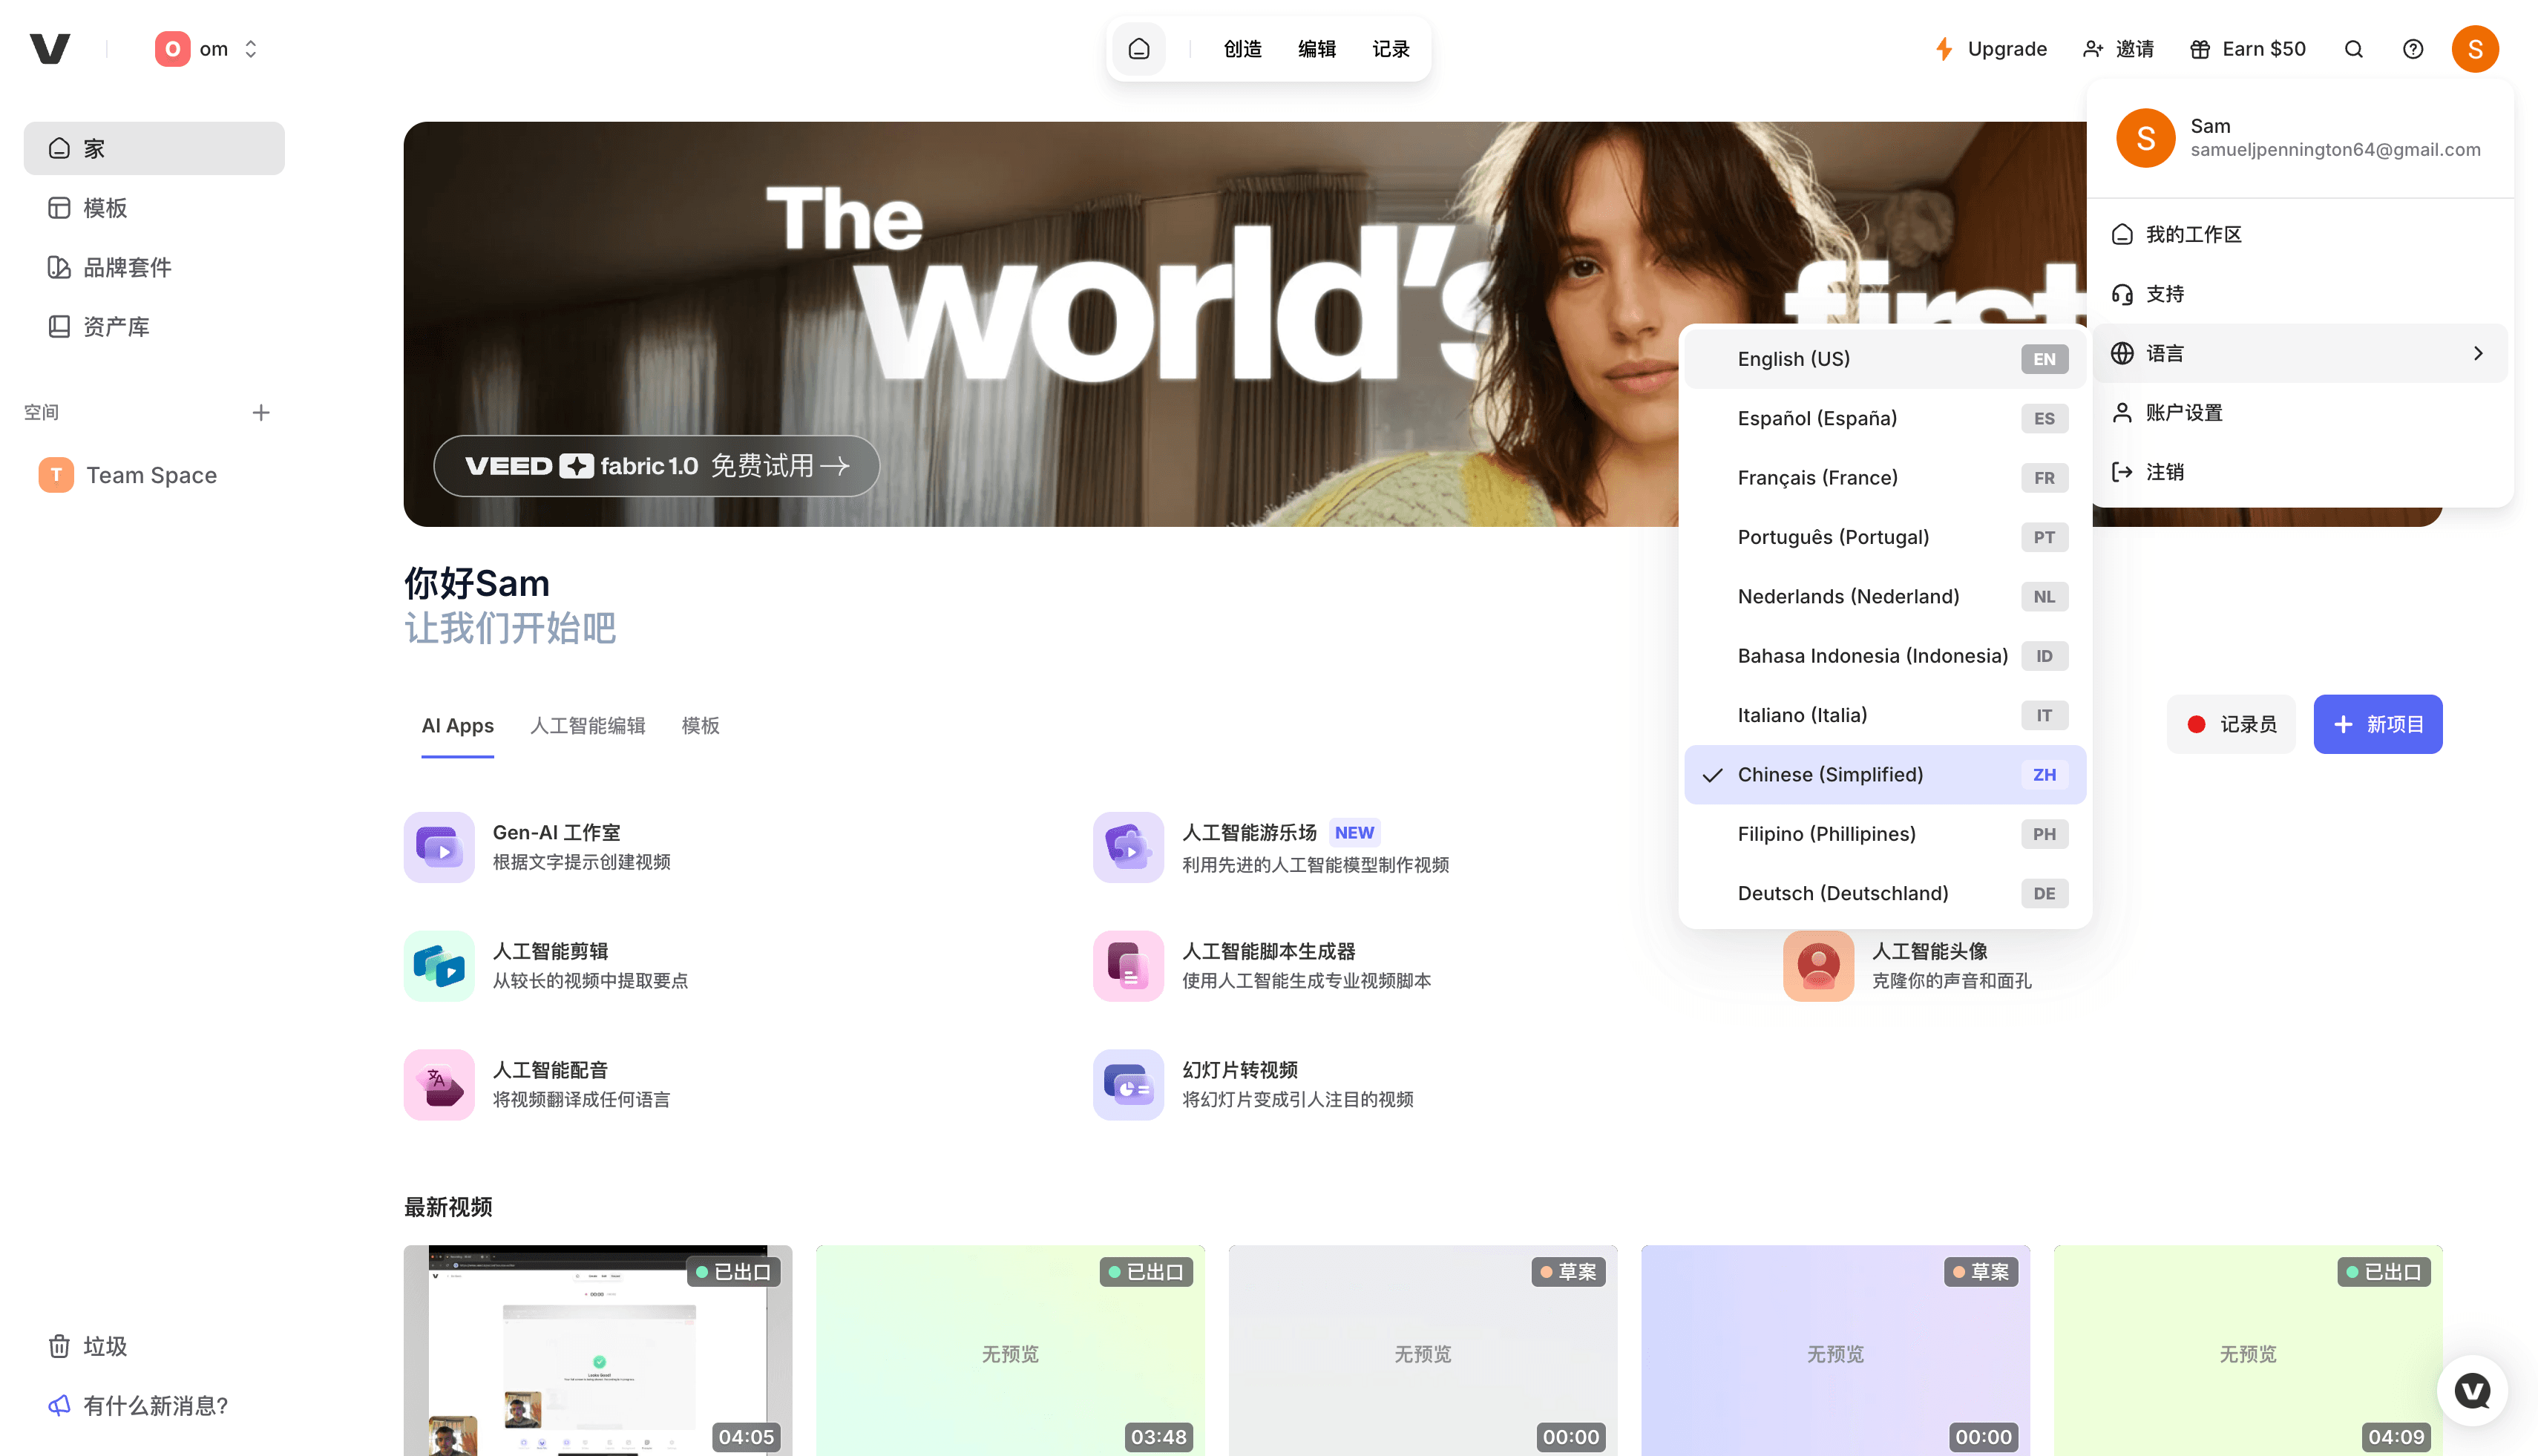Image resolution: width=2538 pixels, height=1456 pixels.
Task: Open 资产库 in the sidebar
Action: [x=116, y=326]
